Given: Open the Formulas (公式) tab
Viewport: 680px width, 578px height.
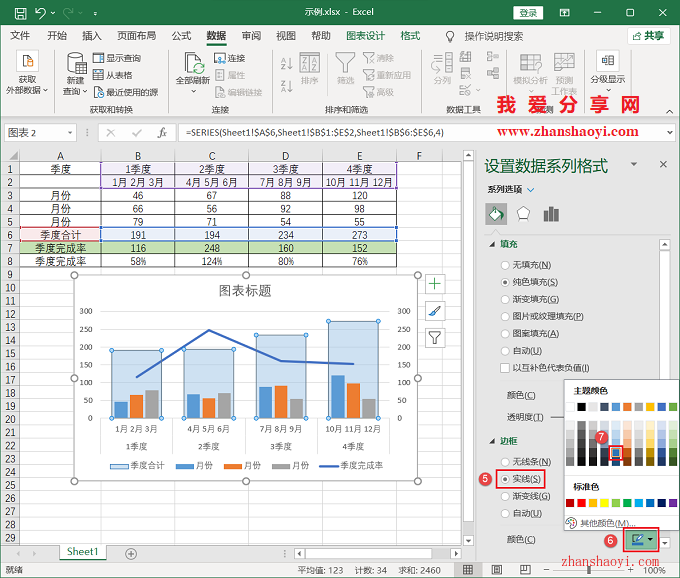Looking at the screenshot, I should point(181,36).
